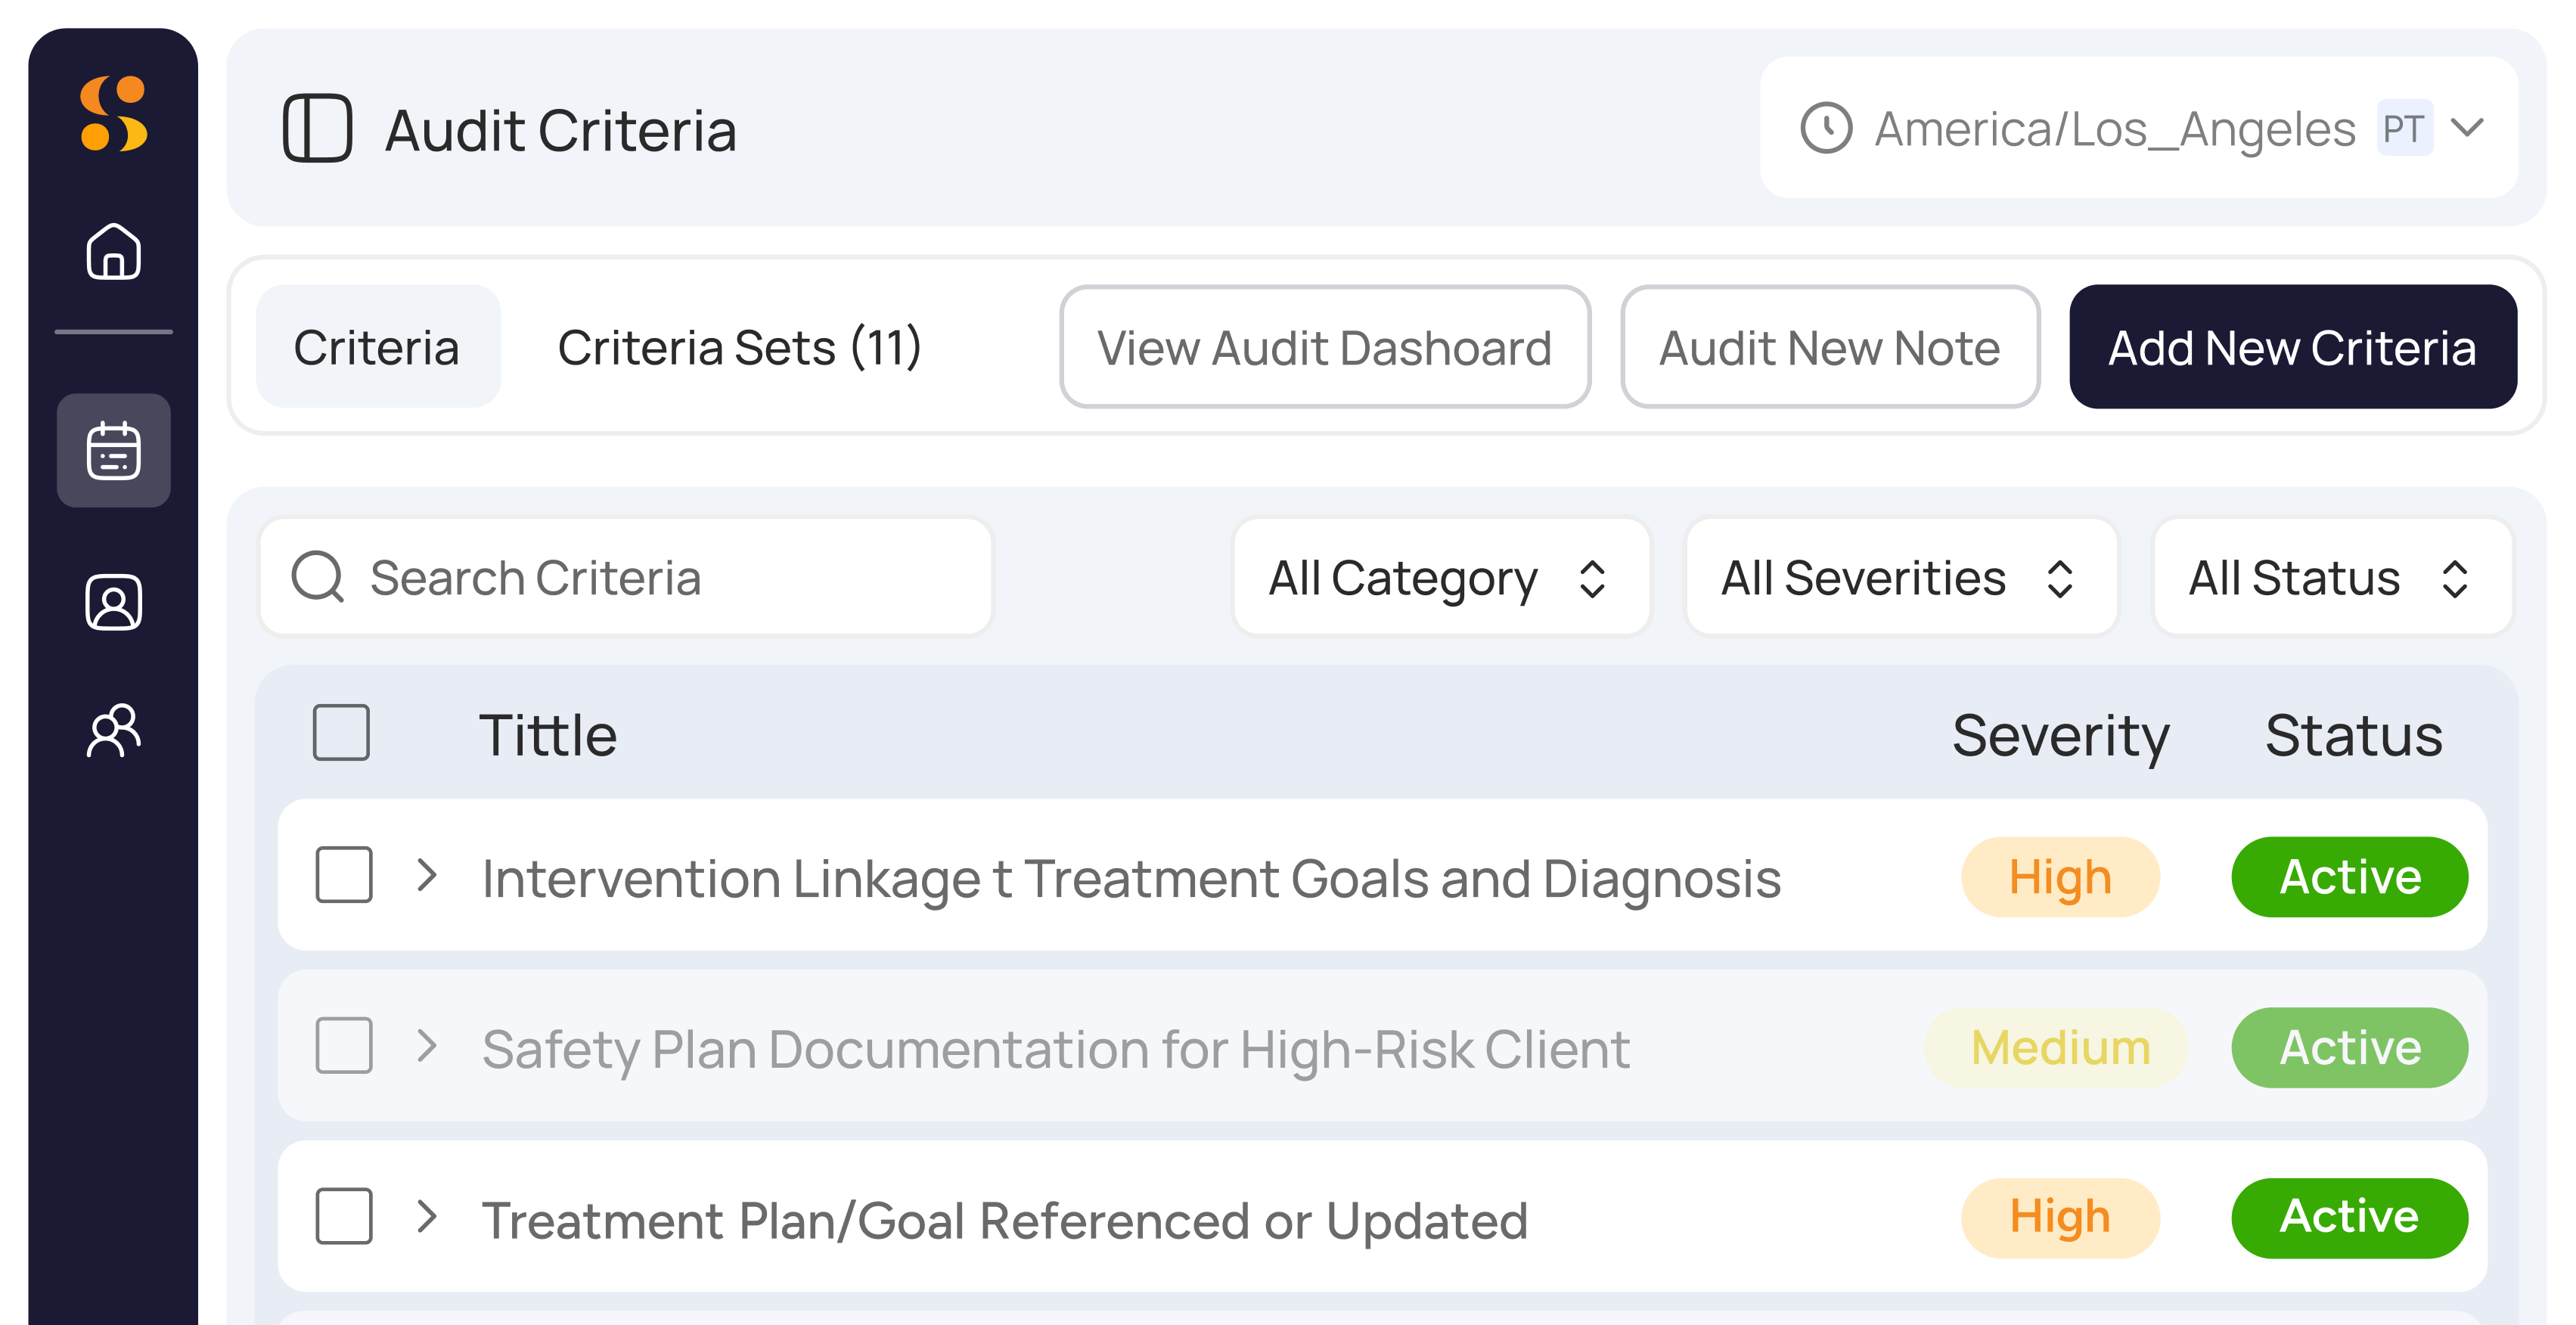Open the All Severities dropdown
Screen dimensions: 2576x1325
[1901, 577]
